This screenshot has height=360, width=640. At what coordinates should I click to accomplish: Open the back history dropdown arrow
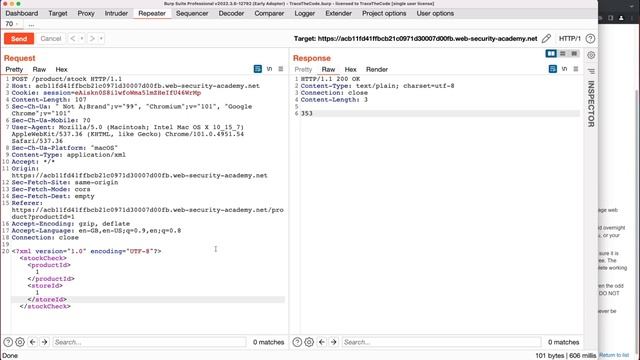point(82,38)
